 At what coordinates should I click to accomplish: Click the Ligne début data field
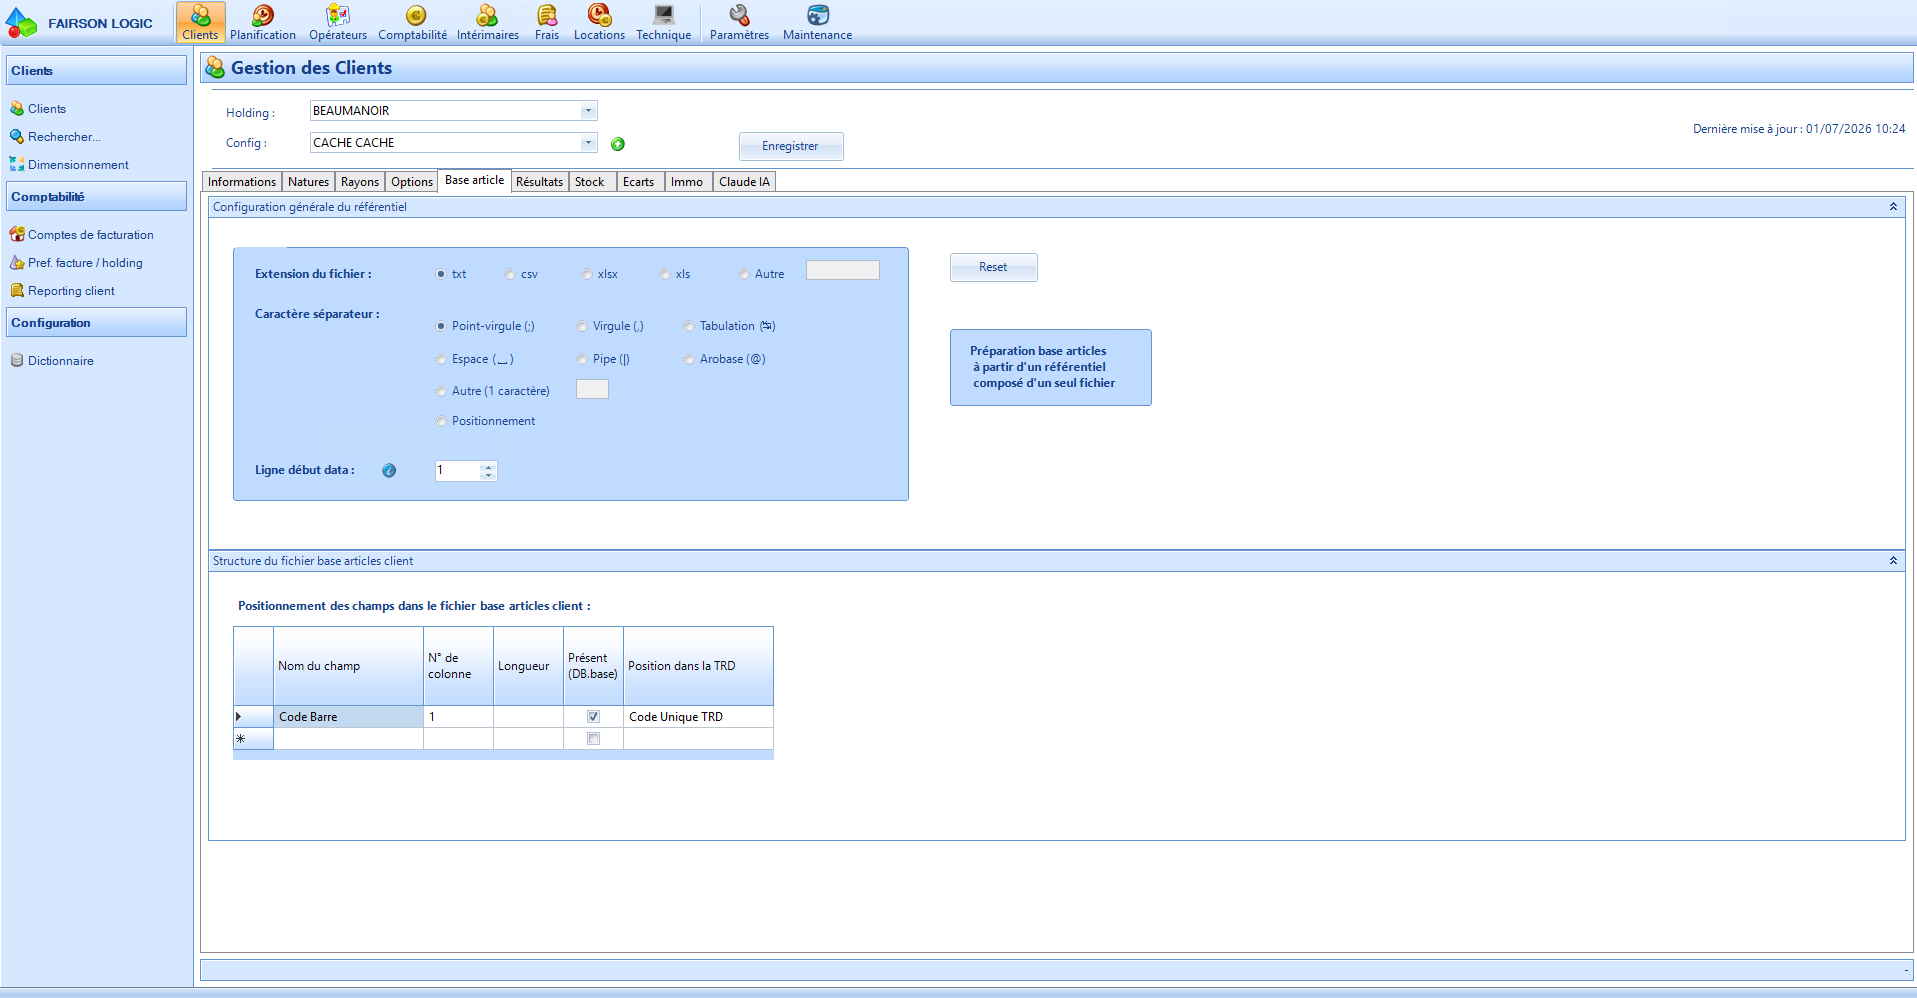click(x=459, y=471)
